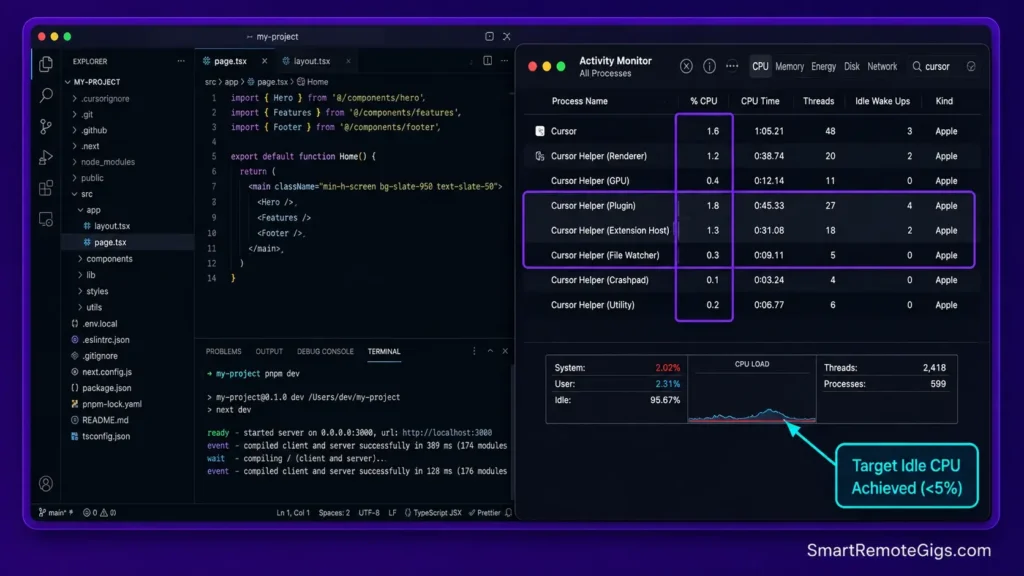1024x576 pixels.
Task: Select the TERMINAL panel tab
Action: point(384,352)
